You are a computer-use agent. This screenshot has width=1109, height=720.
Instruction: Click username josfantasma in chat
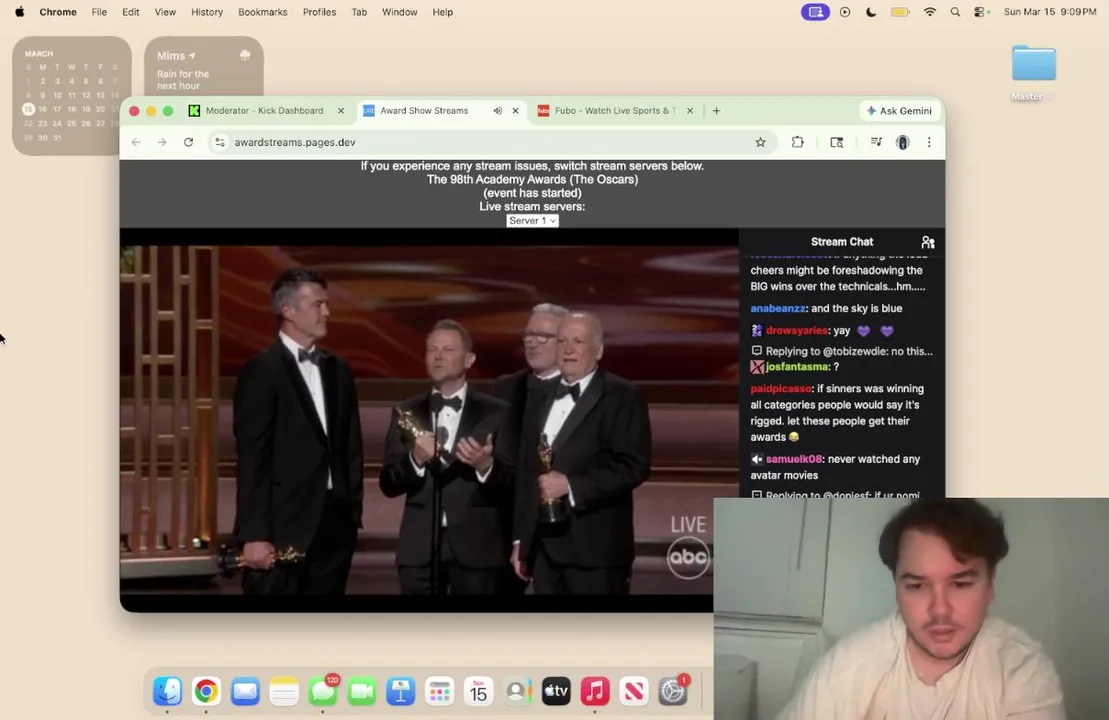tap(797, 366)
